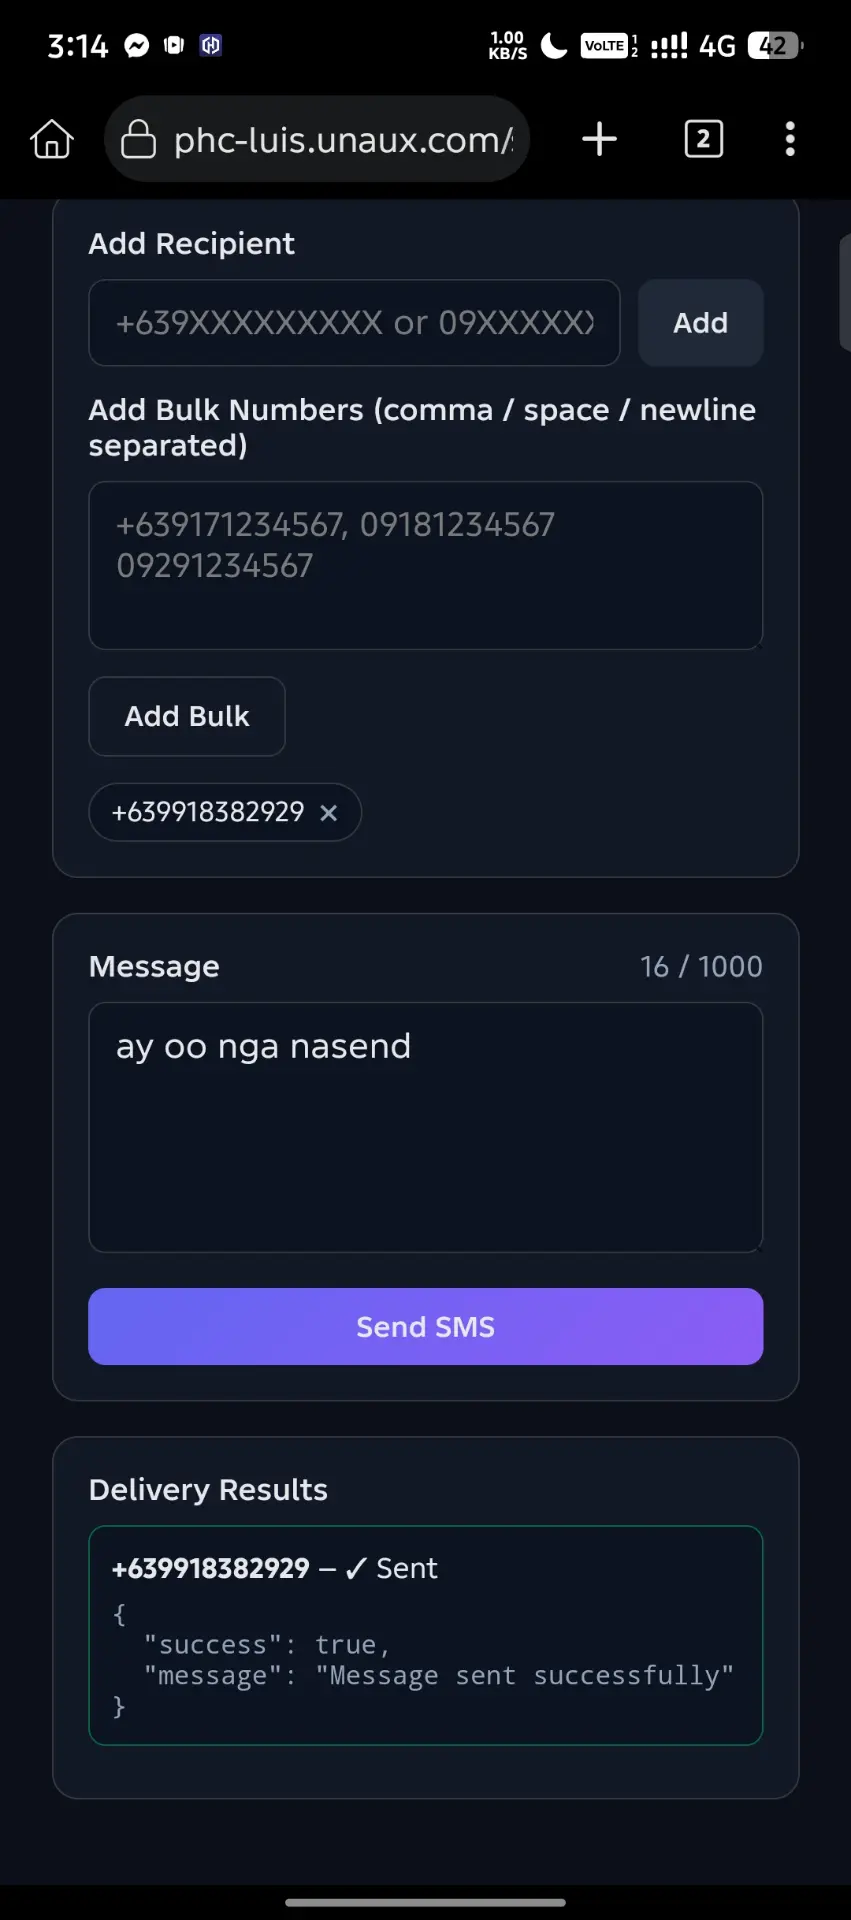The height and width of the screenshot is (1920, 851).
Task: Tap the Messenger notification icon in status bar
Action: (x=137, y=45)
